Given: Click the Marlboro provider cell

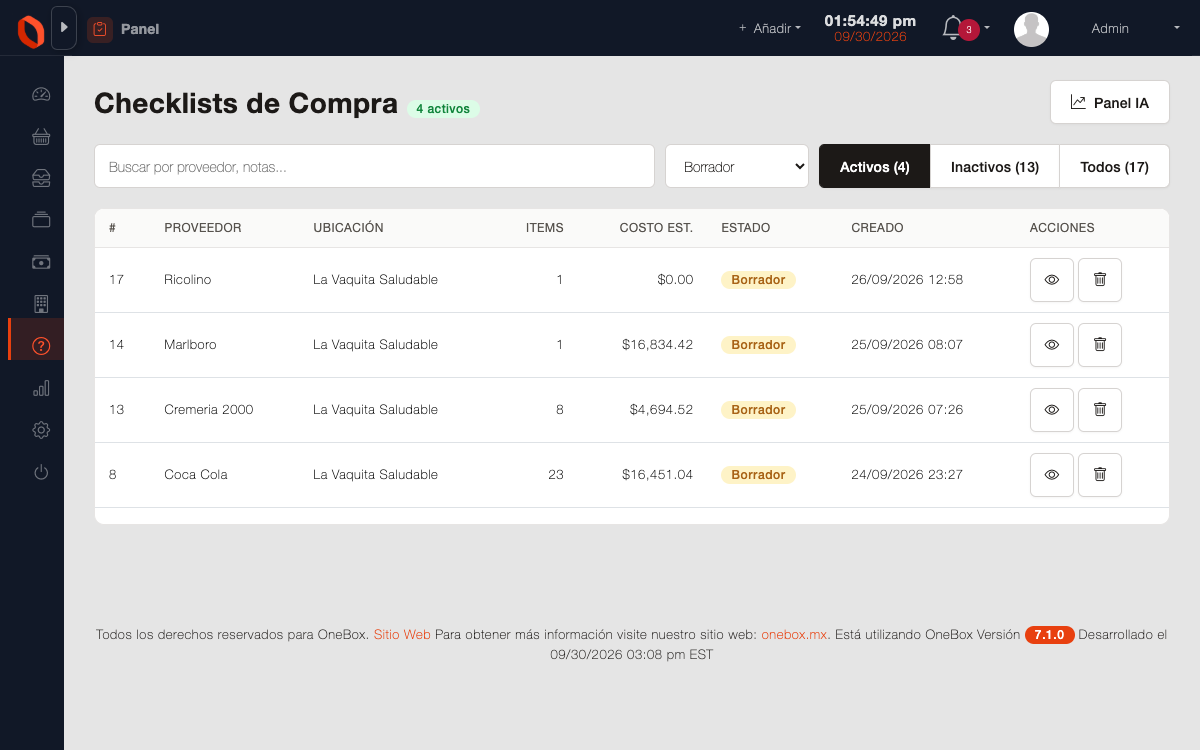Looking at the screenshot, I should [190, 345].
